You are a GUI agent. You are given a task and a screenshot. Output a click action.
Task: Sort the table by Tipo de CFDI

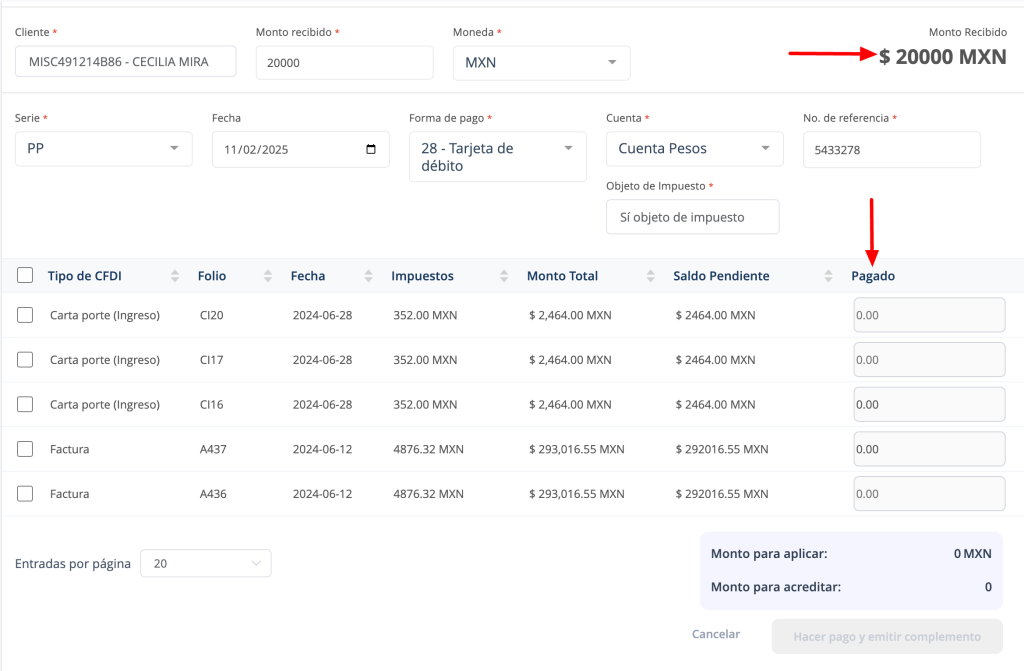[x=174, y=276]
